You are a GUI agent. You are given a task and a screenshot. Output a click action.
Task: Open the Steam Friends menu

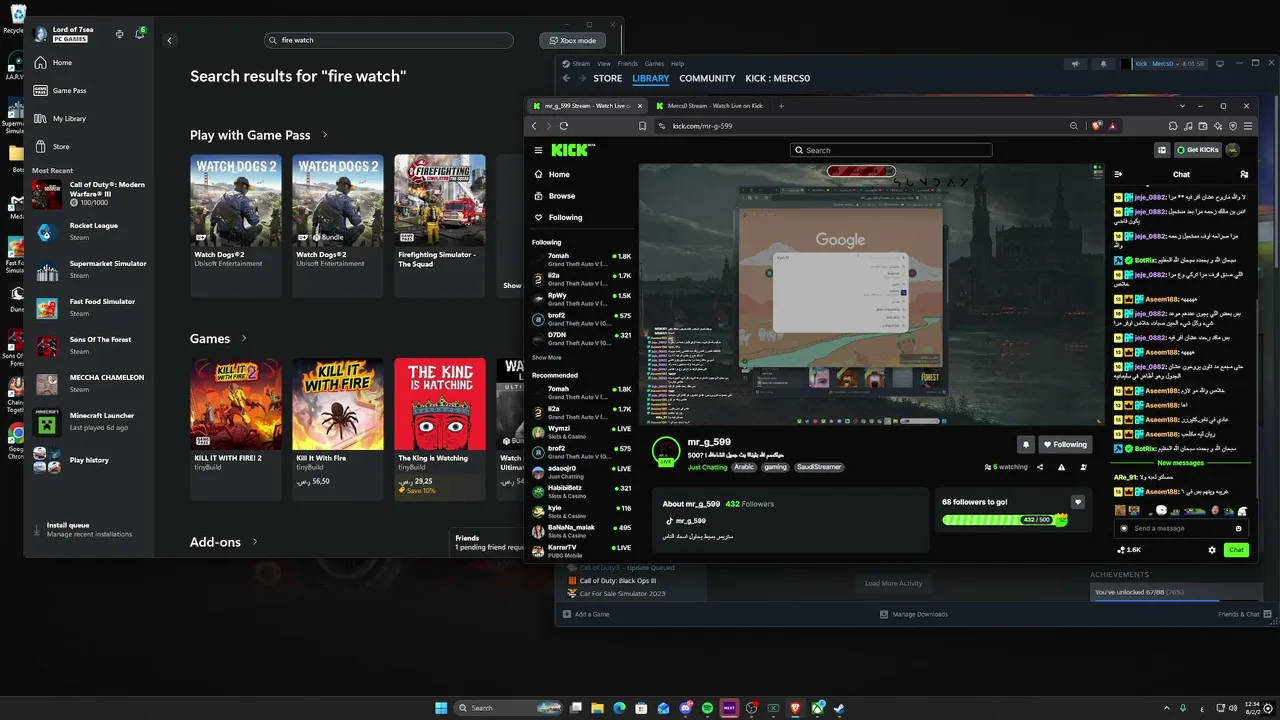[627, 64]
